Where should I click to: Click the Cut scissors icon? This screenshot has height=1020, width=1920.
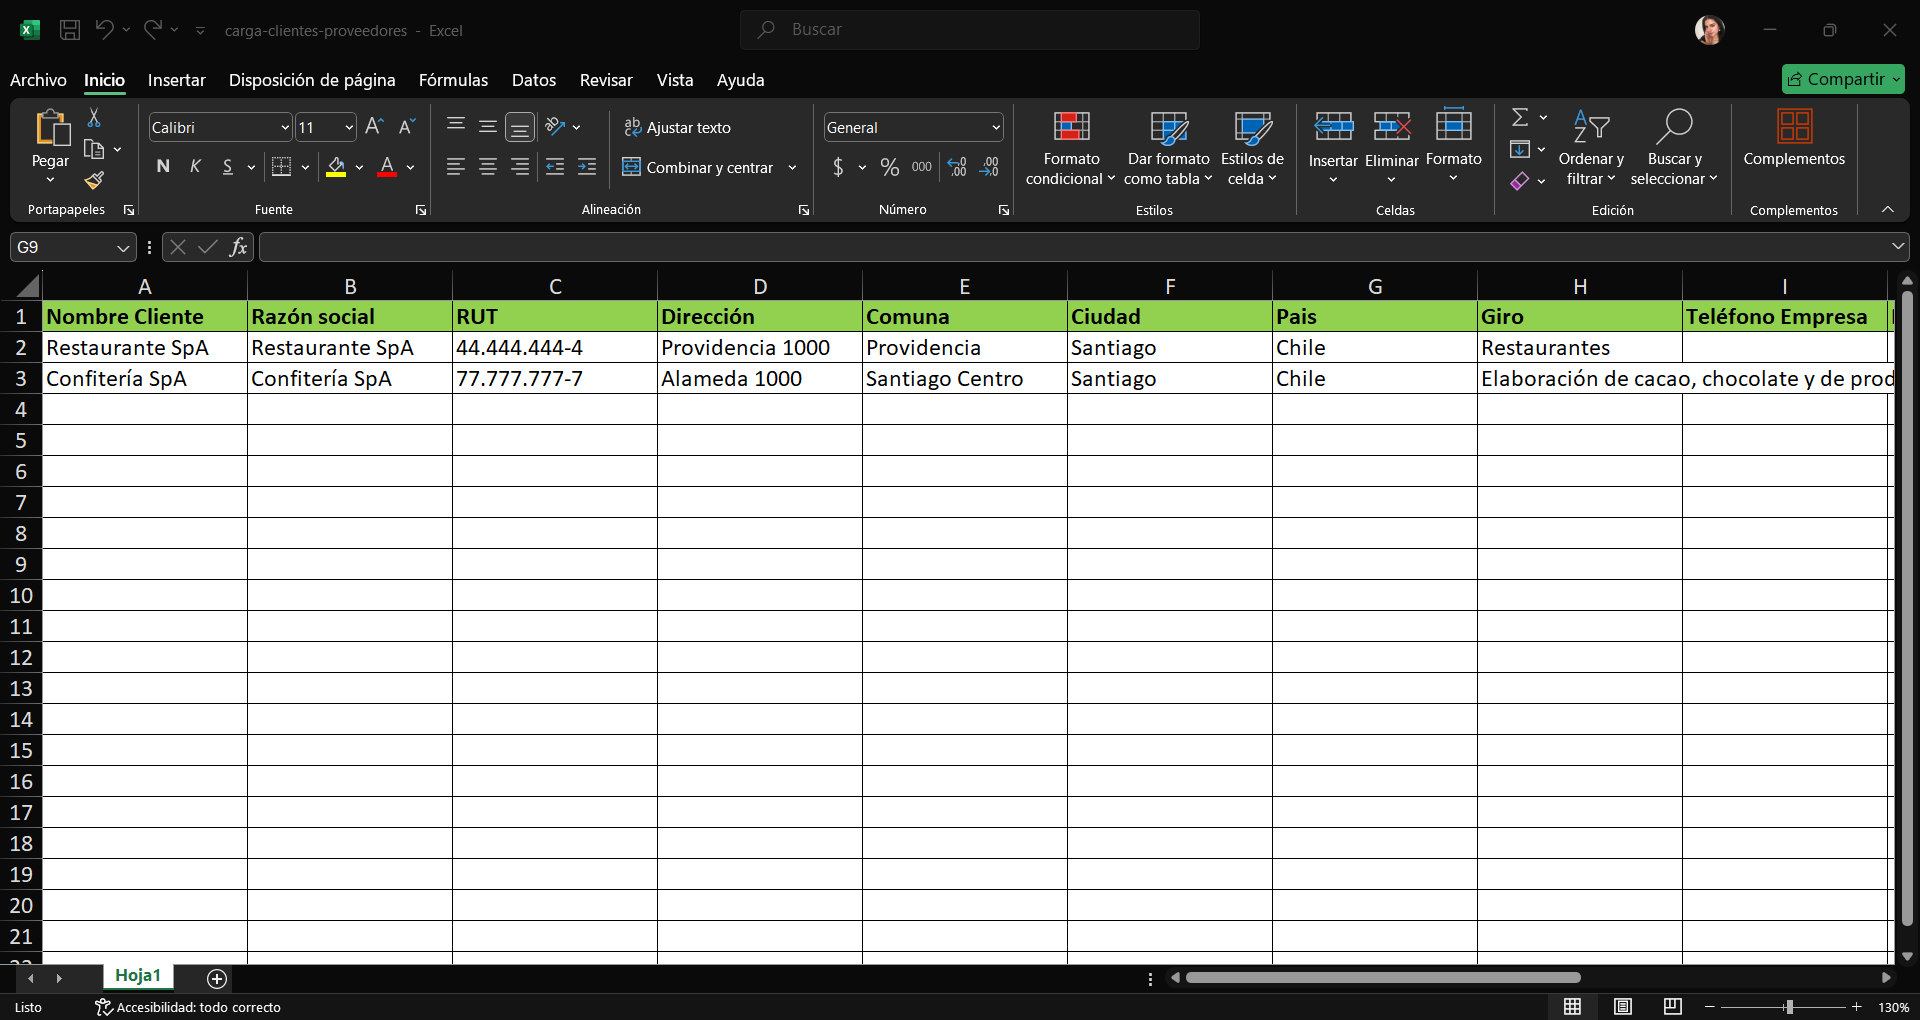[x=94, y=118]
